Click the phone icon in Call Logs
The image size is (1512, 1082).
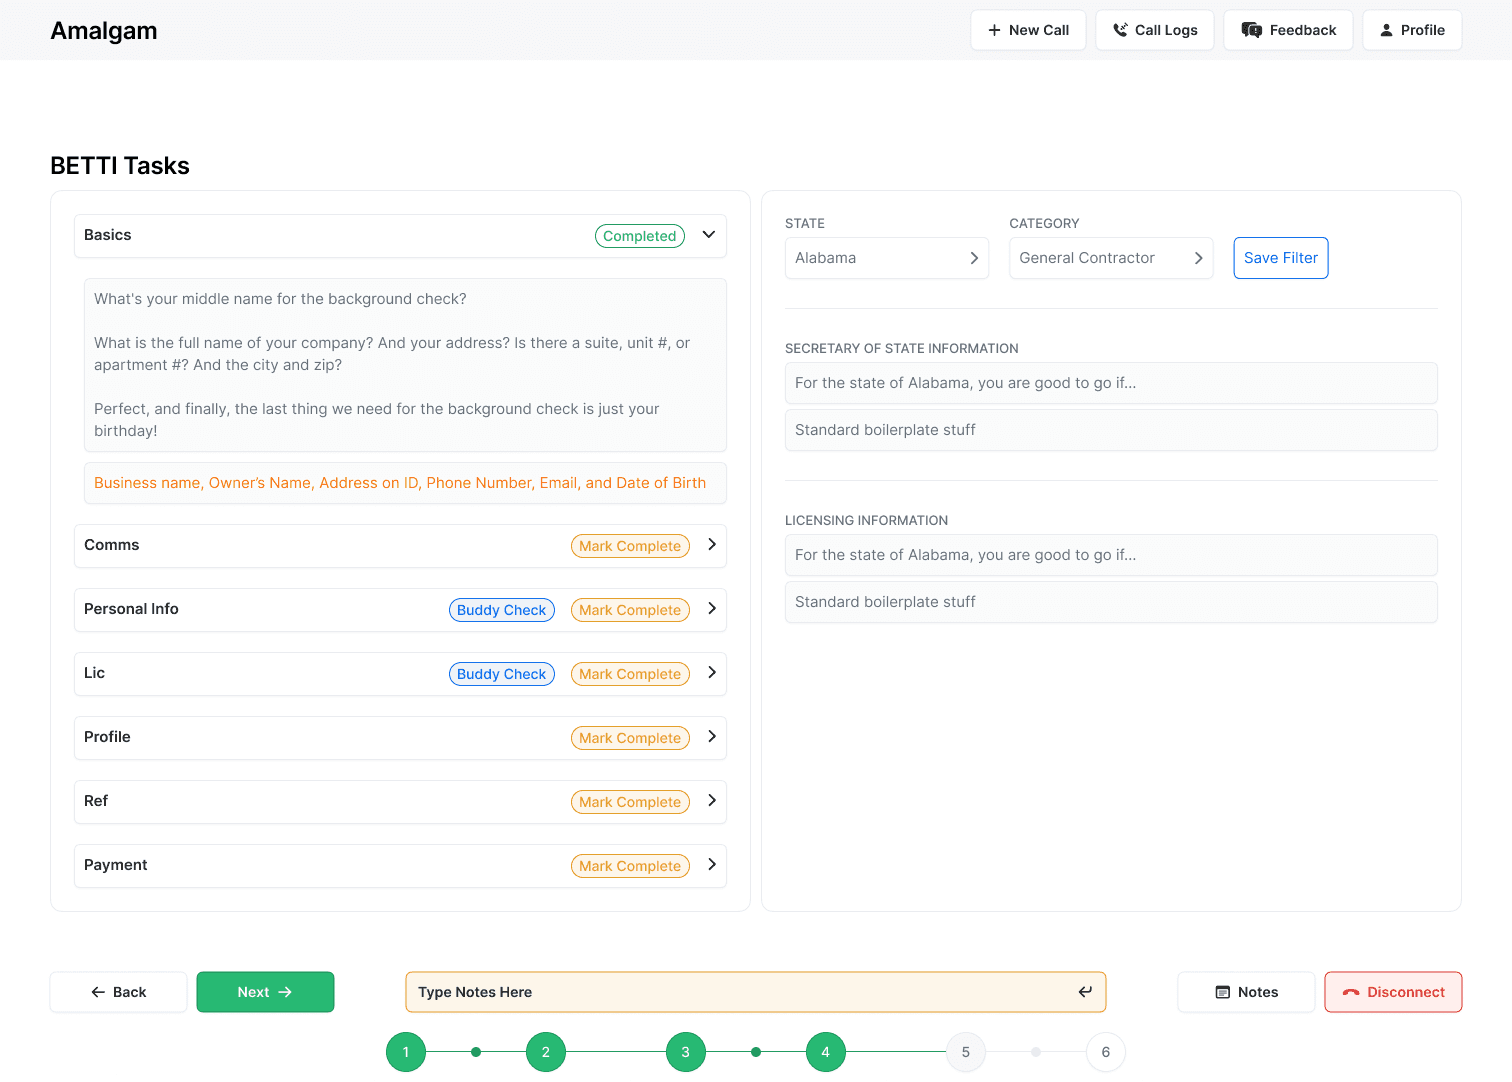[x=1120, y=30]
